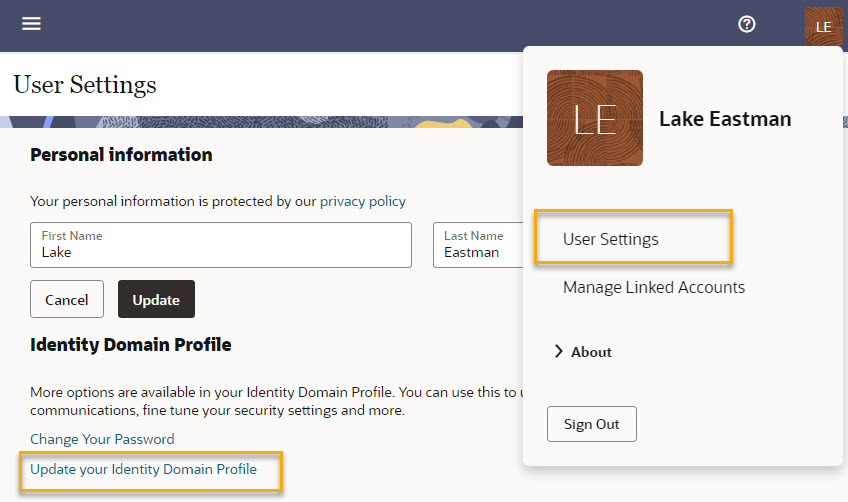Select User Settings in profile menu
This screenshot has width=848, height=502.
pos(611,239)
